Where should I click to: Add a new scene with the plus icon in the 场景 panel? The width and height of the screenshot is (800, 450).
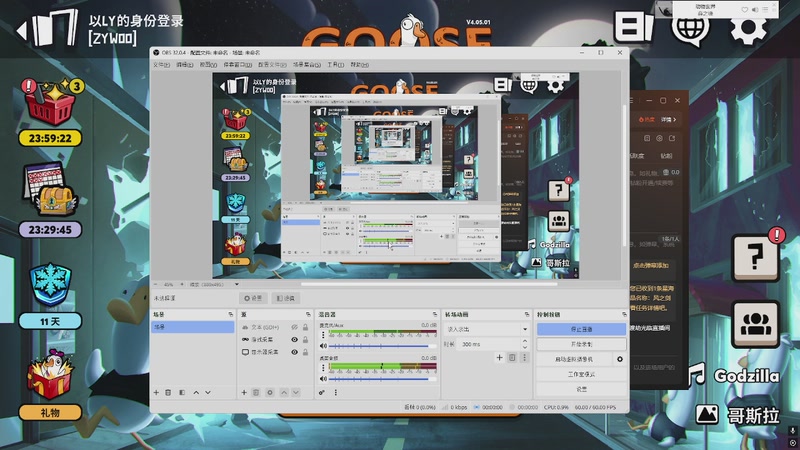click(x=156, y=392)
